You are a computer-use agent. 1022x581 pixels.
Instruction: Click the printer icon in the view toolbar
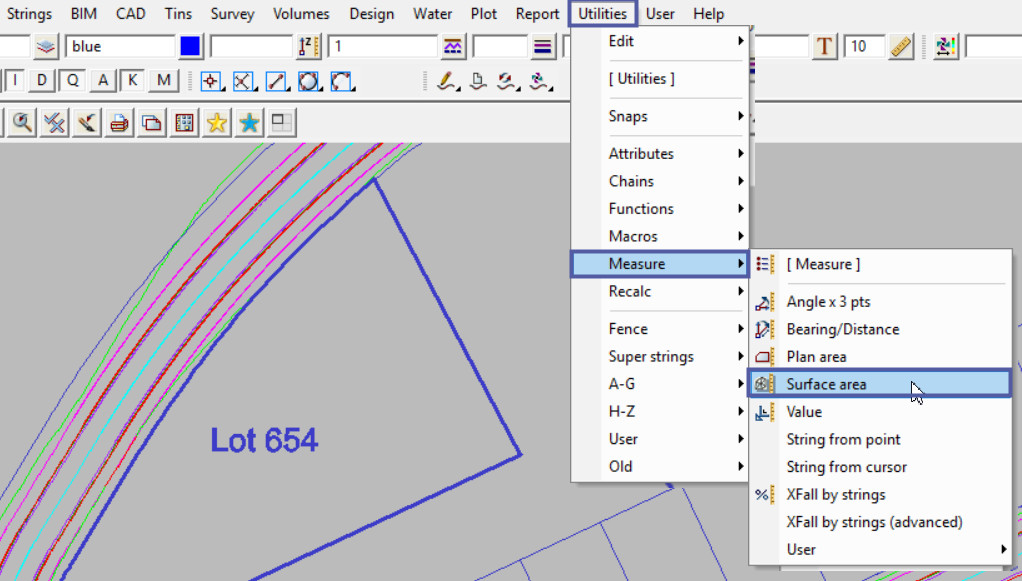coord(119,123)
